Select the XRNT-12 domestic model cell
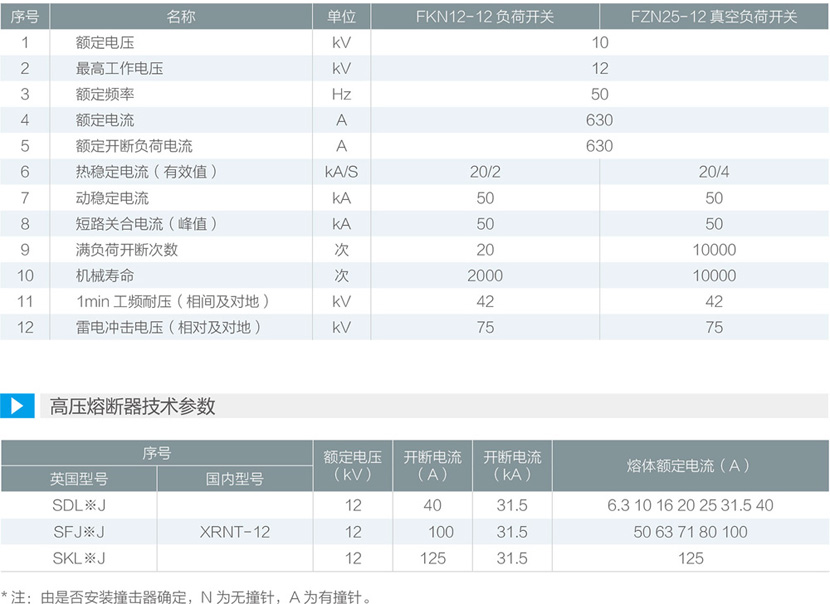 pyautogui.click(x=235, y=532)
